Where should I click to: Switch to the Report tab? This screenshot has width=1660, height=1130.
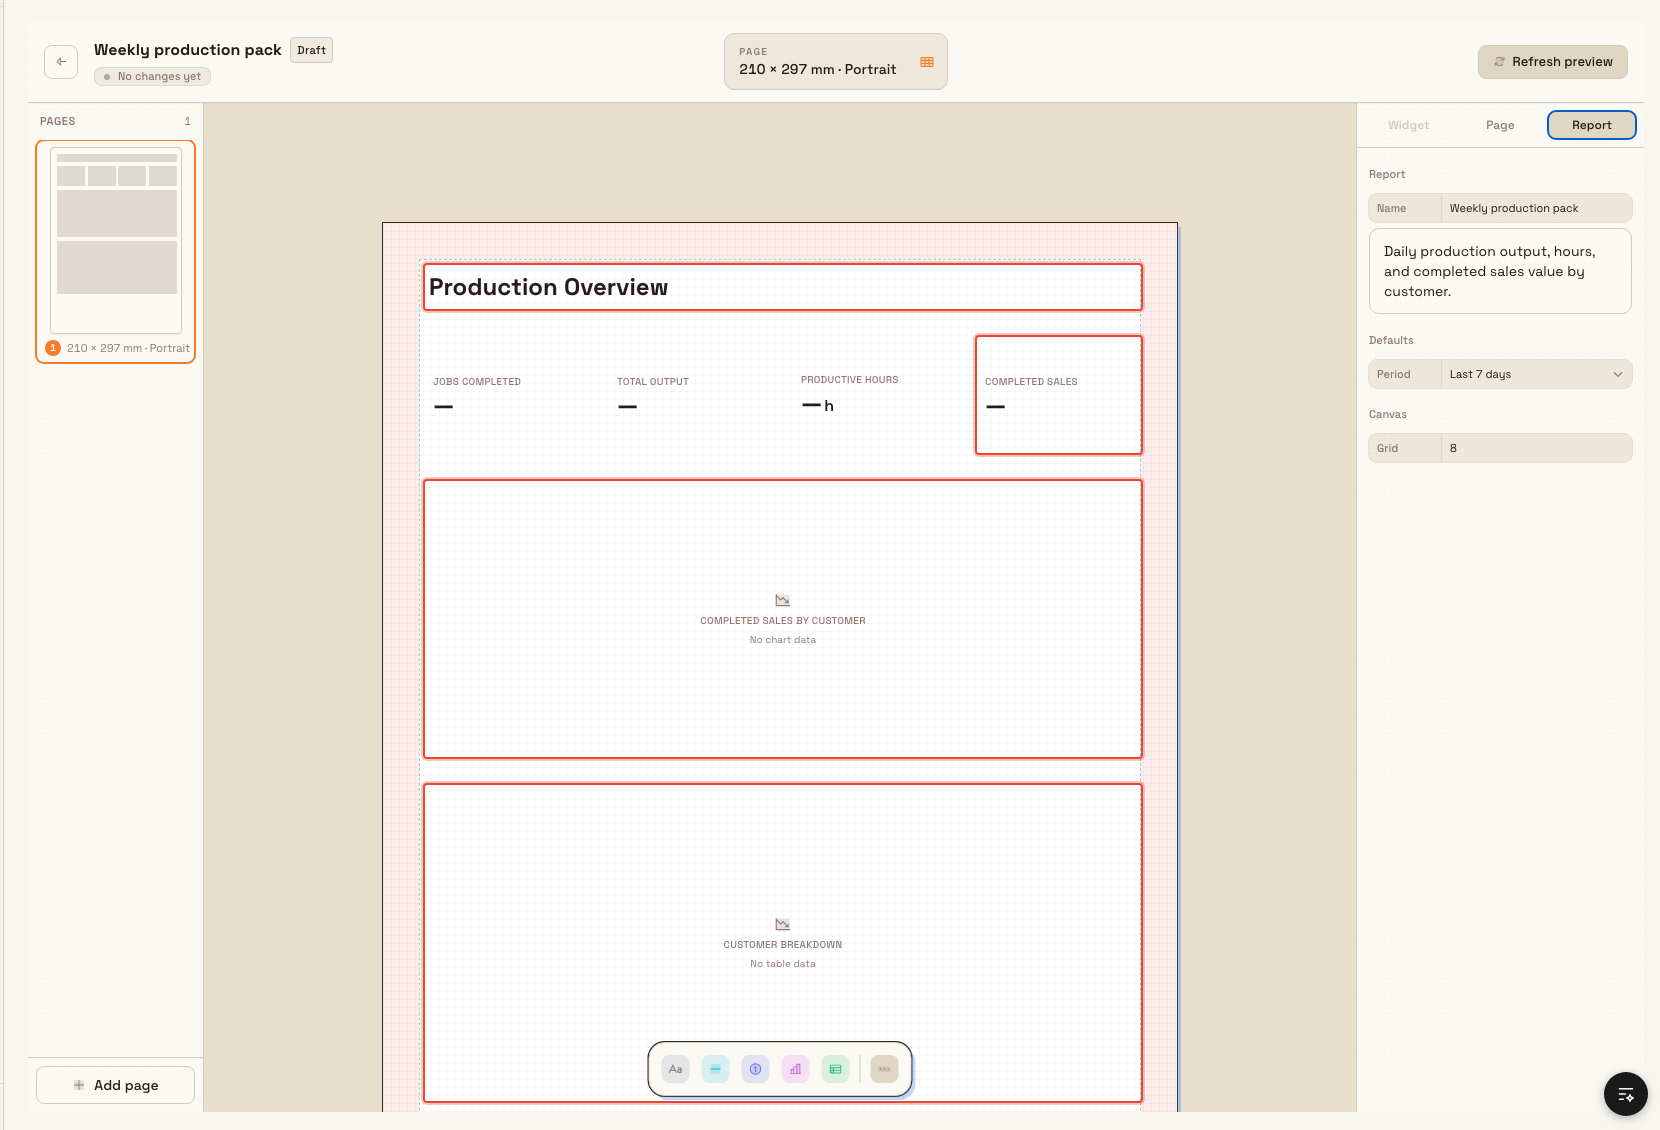1592,125
